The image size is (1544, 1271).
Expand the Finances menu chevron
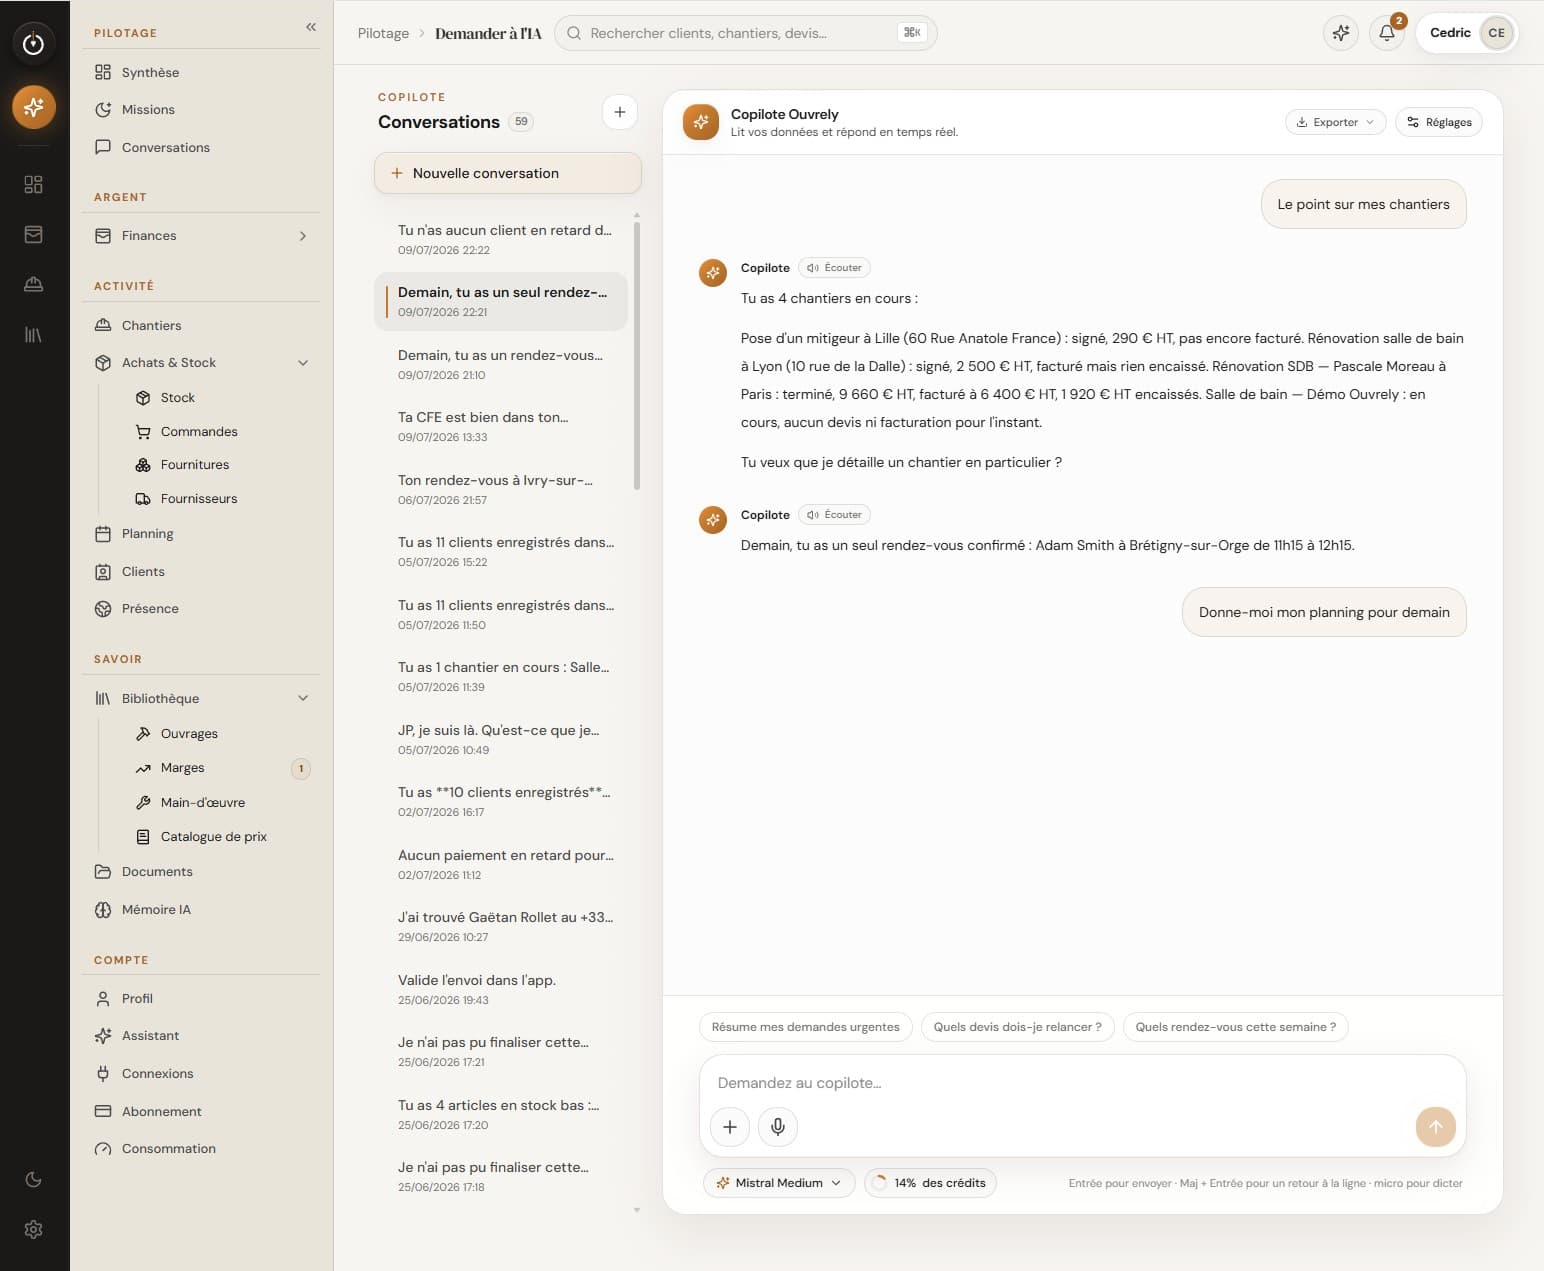pos(303,236)
